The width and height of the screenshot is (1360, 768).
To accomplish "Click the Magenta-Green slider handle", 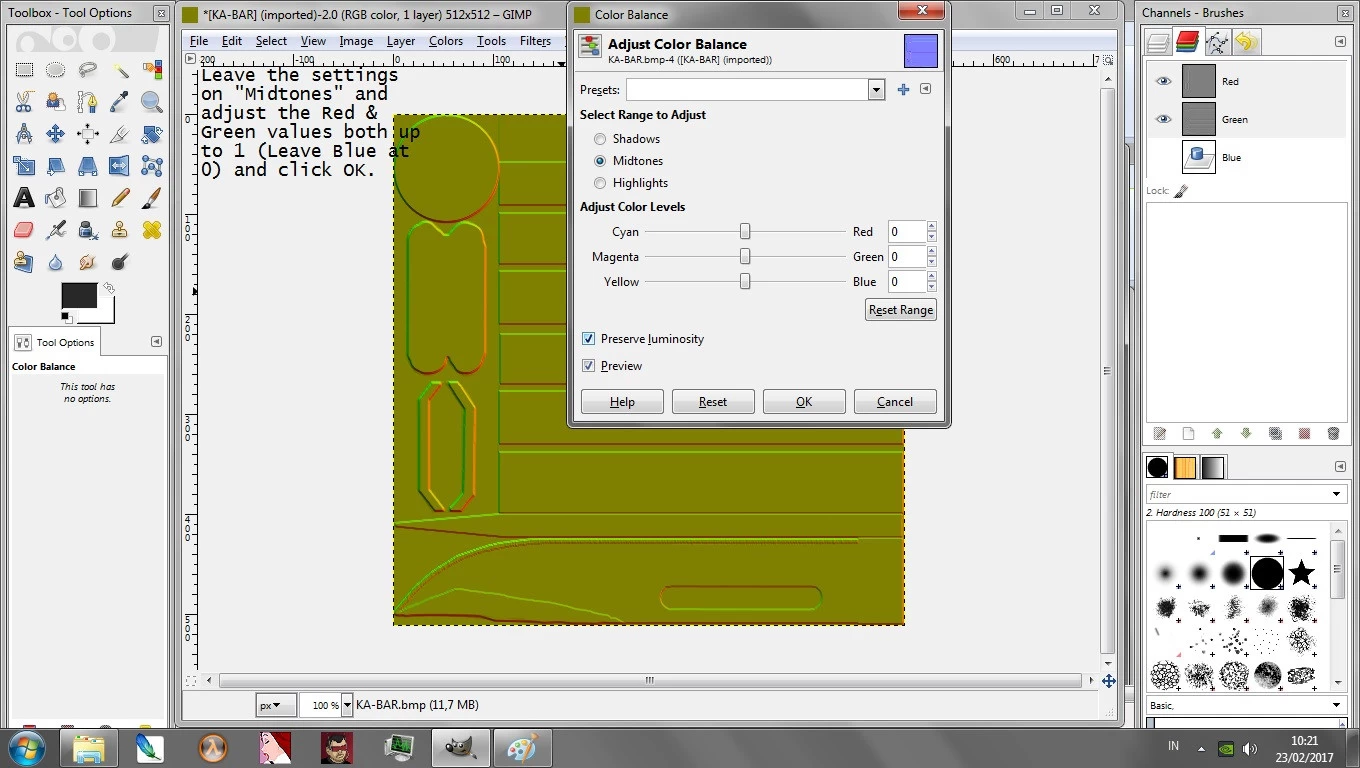I will (x=745, y=256).
